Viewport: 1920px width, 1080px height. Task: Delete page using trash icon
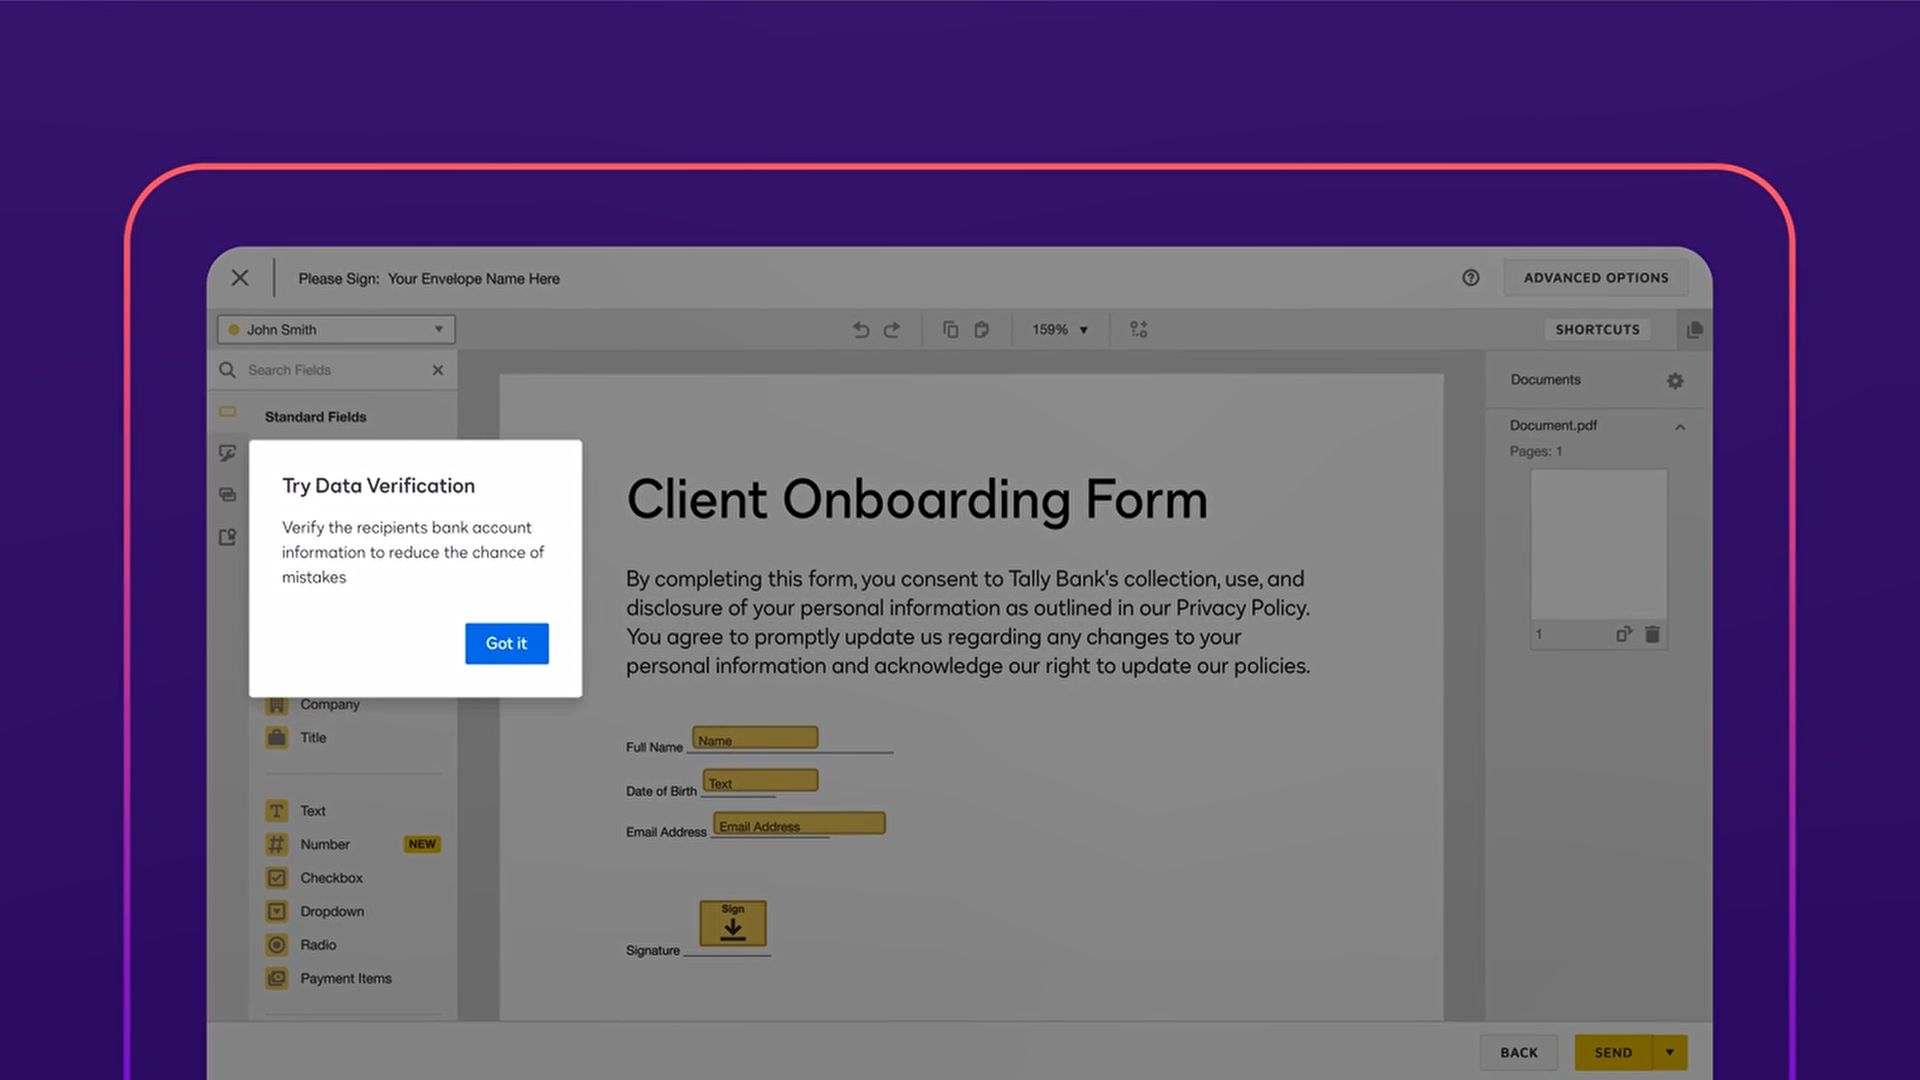pyautogui.click(x=1652, y=634)
